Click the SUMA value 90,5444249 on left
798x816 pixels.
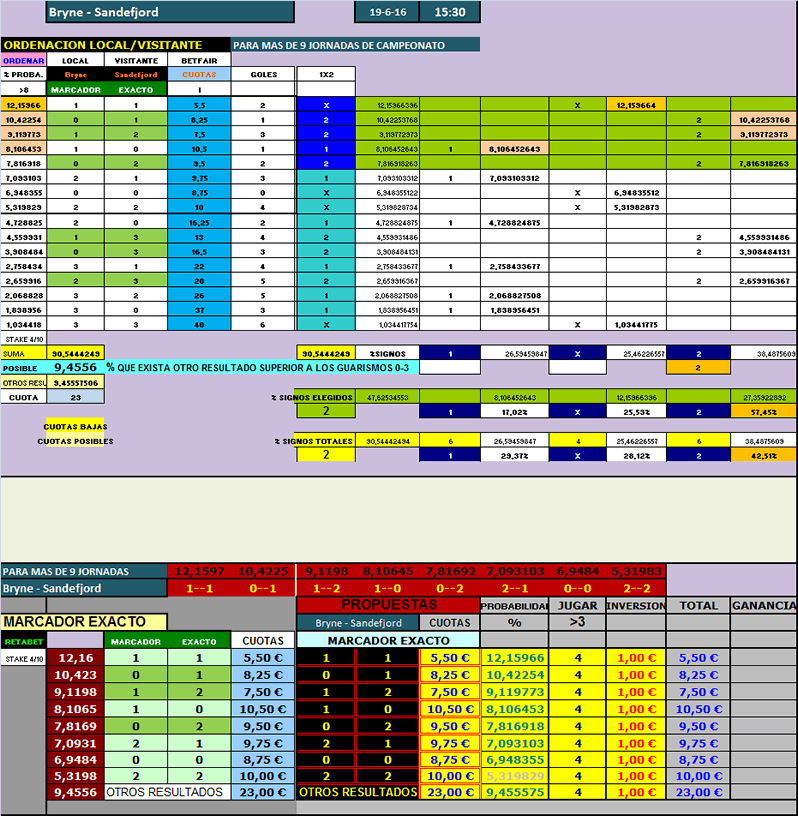tap(75, 353)
